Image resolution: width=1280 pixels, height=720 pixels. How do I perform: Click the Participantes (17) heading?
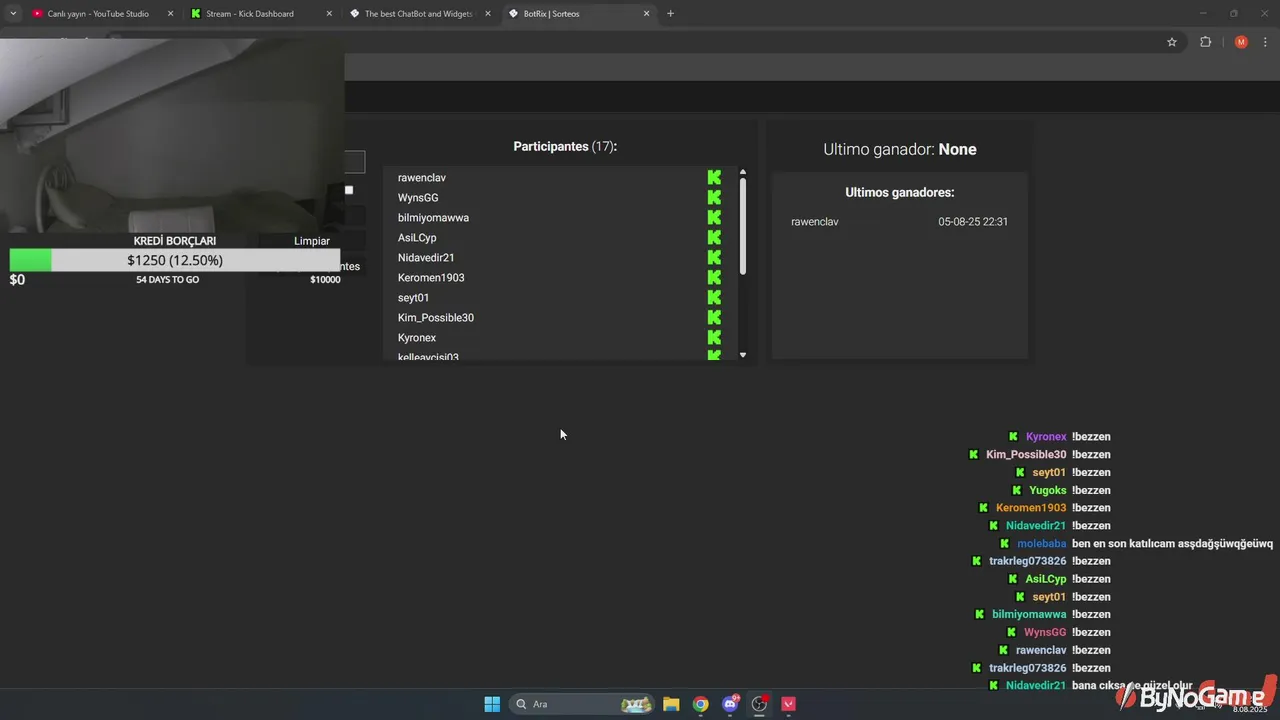click(565, 146)
